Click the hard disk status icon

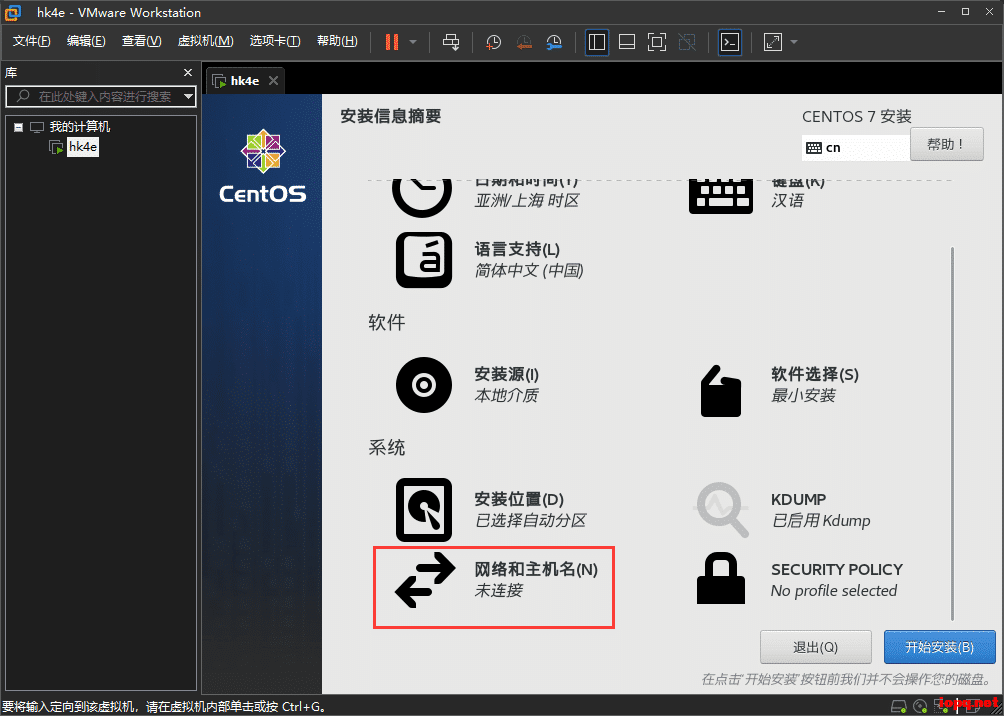point(898,706)
